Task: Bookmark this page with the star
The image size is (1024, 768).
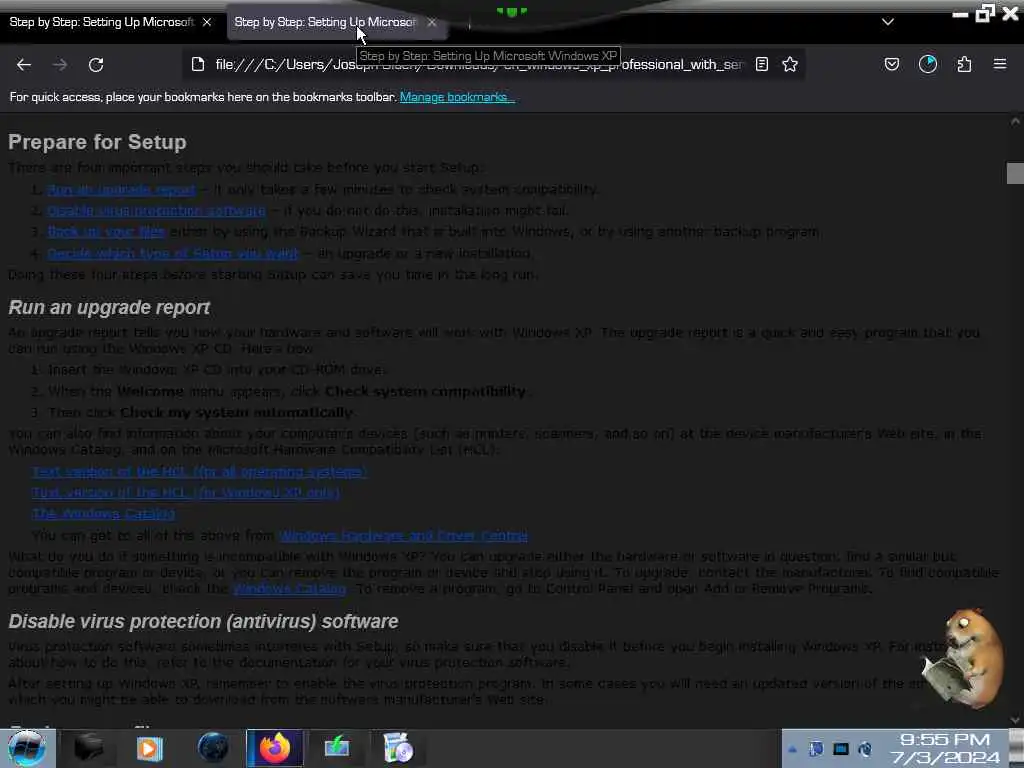Action: [790, 64]
